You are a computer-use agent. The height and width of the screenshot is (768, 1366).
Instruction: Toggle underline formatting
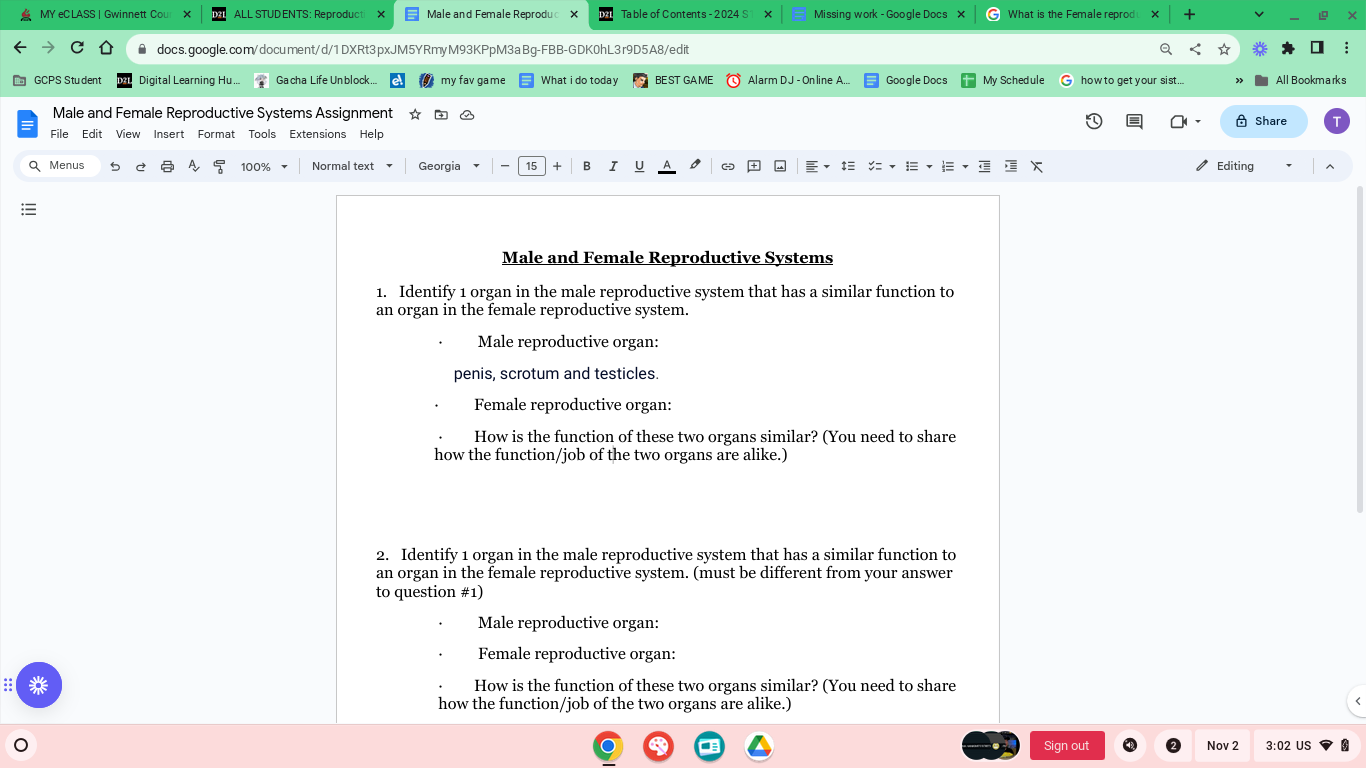tap(639, 166)
